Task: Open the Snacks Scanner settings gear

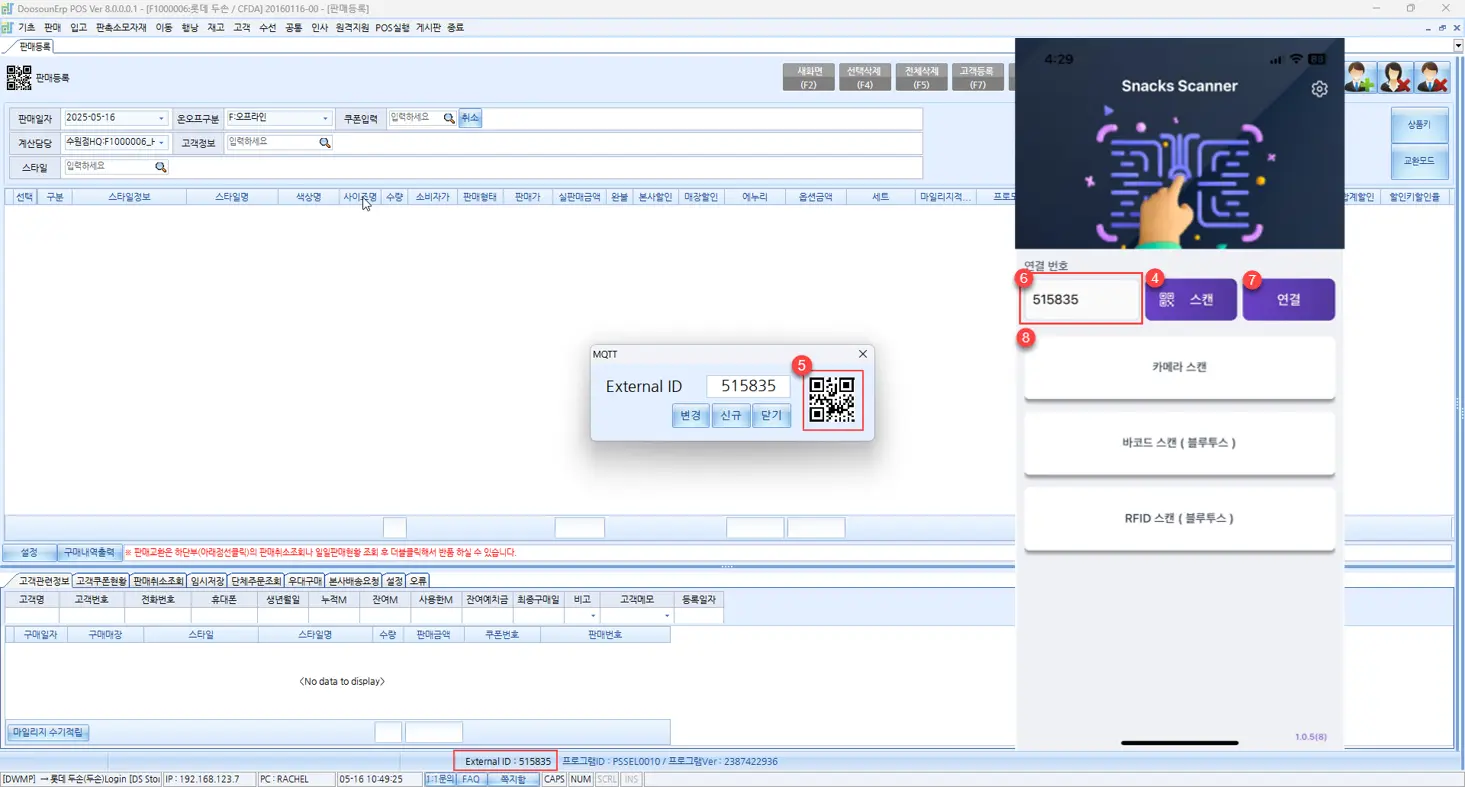Action: pyautogui.click(x=1319, y=89)
